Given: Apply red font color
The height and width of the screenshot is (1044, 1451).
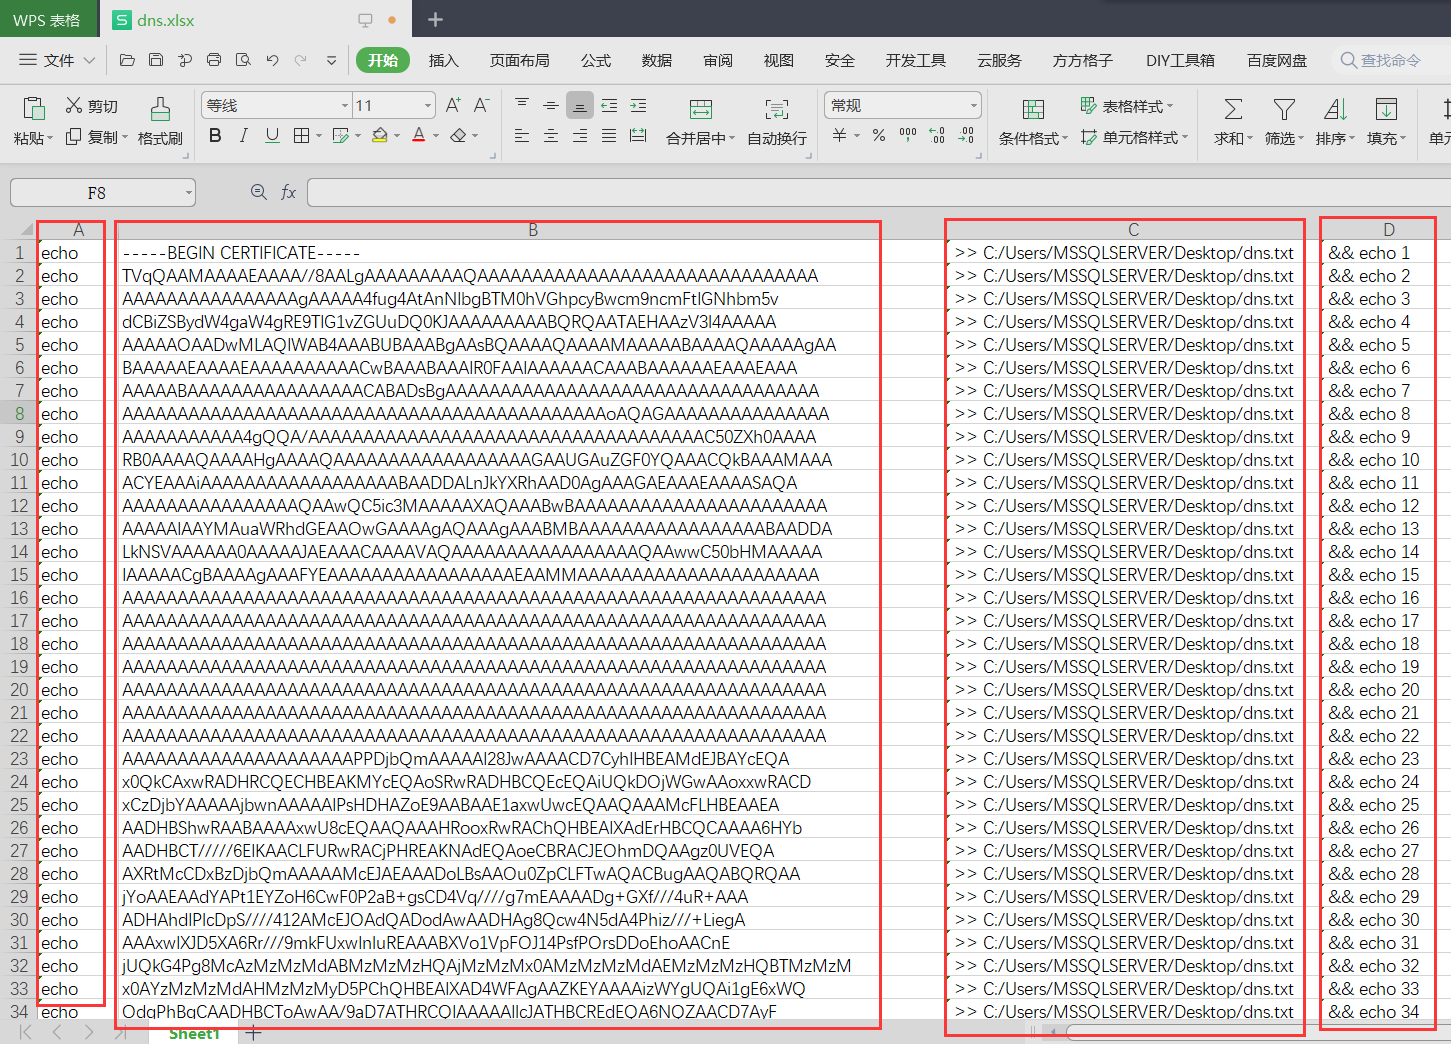Looking at the screenshot, I should [419, 135].
